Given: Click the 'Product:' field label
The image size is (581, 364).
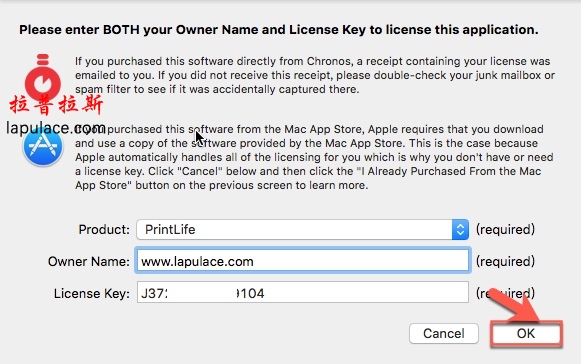Looking at the screenshot, I should pyautogui.click(x=104, y=229).
